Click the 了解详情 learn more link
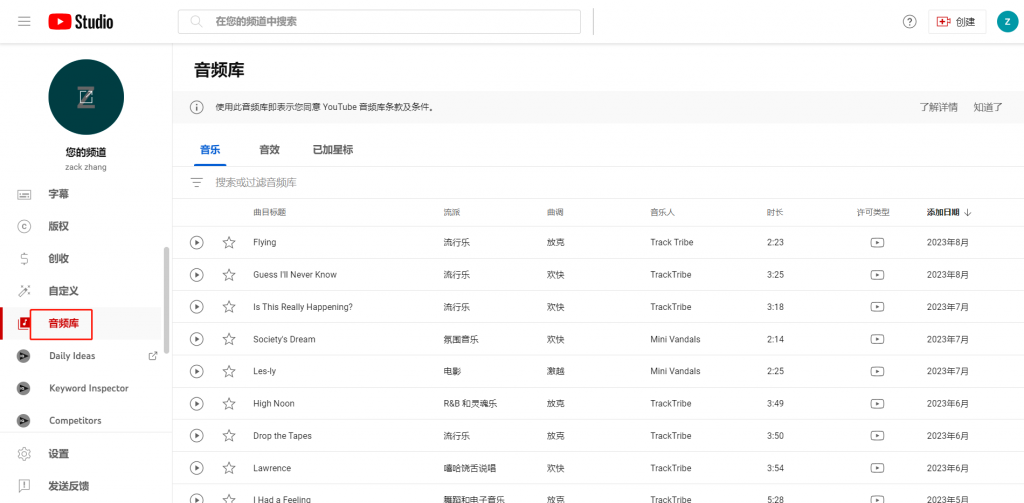The height and width of the screenshot is (503, 1024). click(x=938, y=107)
